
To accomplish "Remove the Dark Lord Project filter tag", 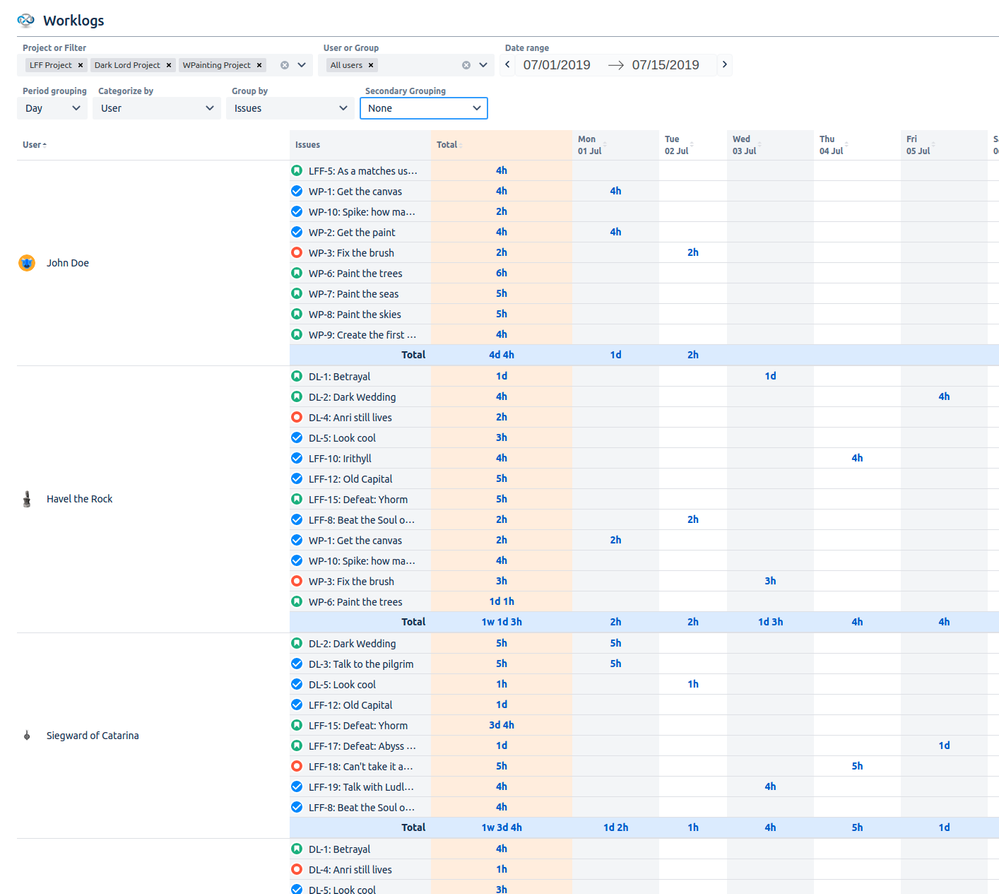I will tap(170, 65).
